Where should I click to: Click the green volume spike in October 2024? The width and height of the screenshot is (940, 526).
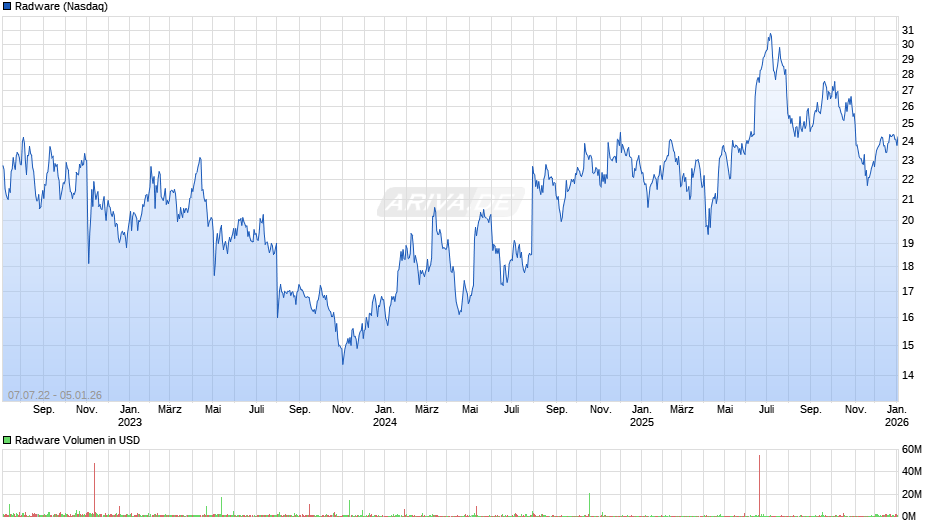pos(589,504)
